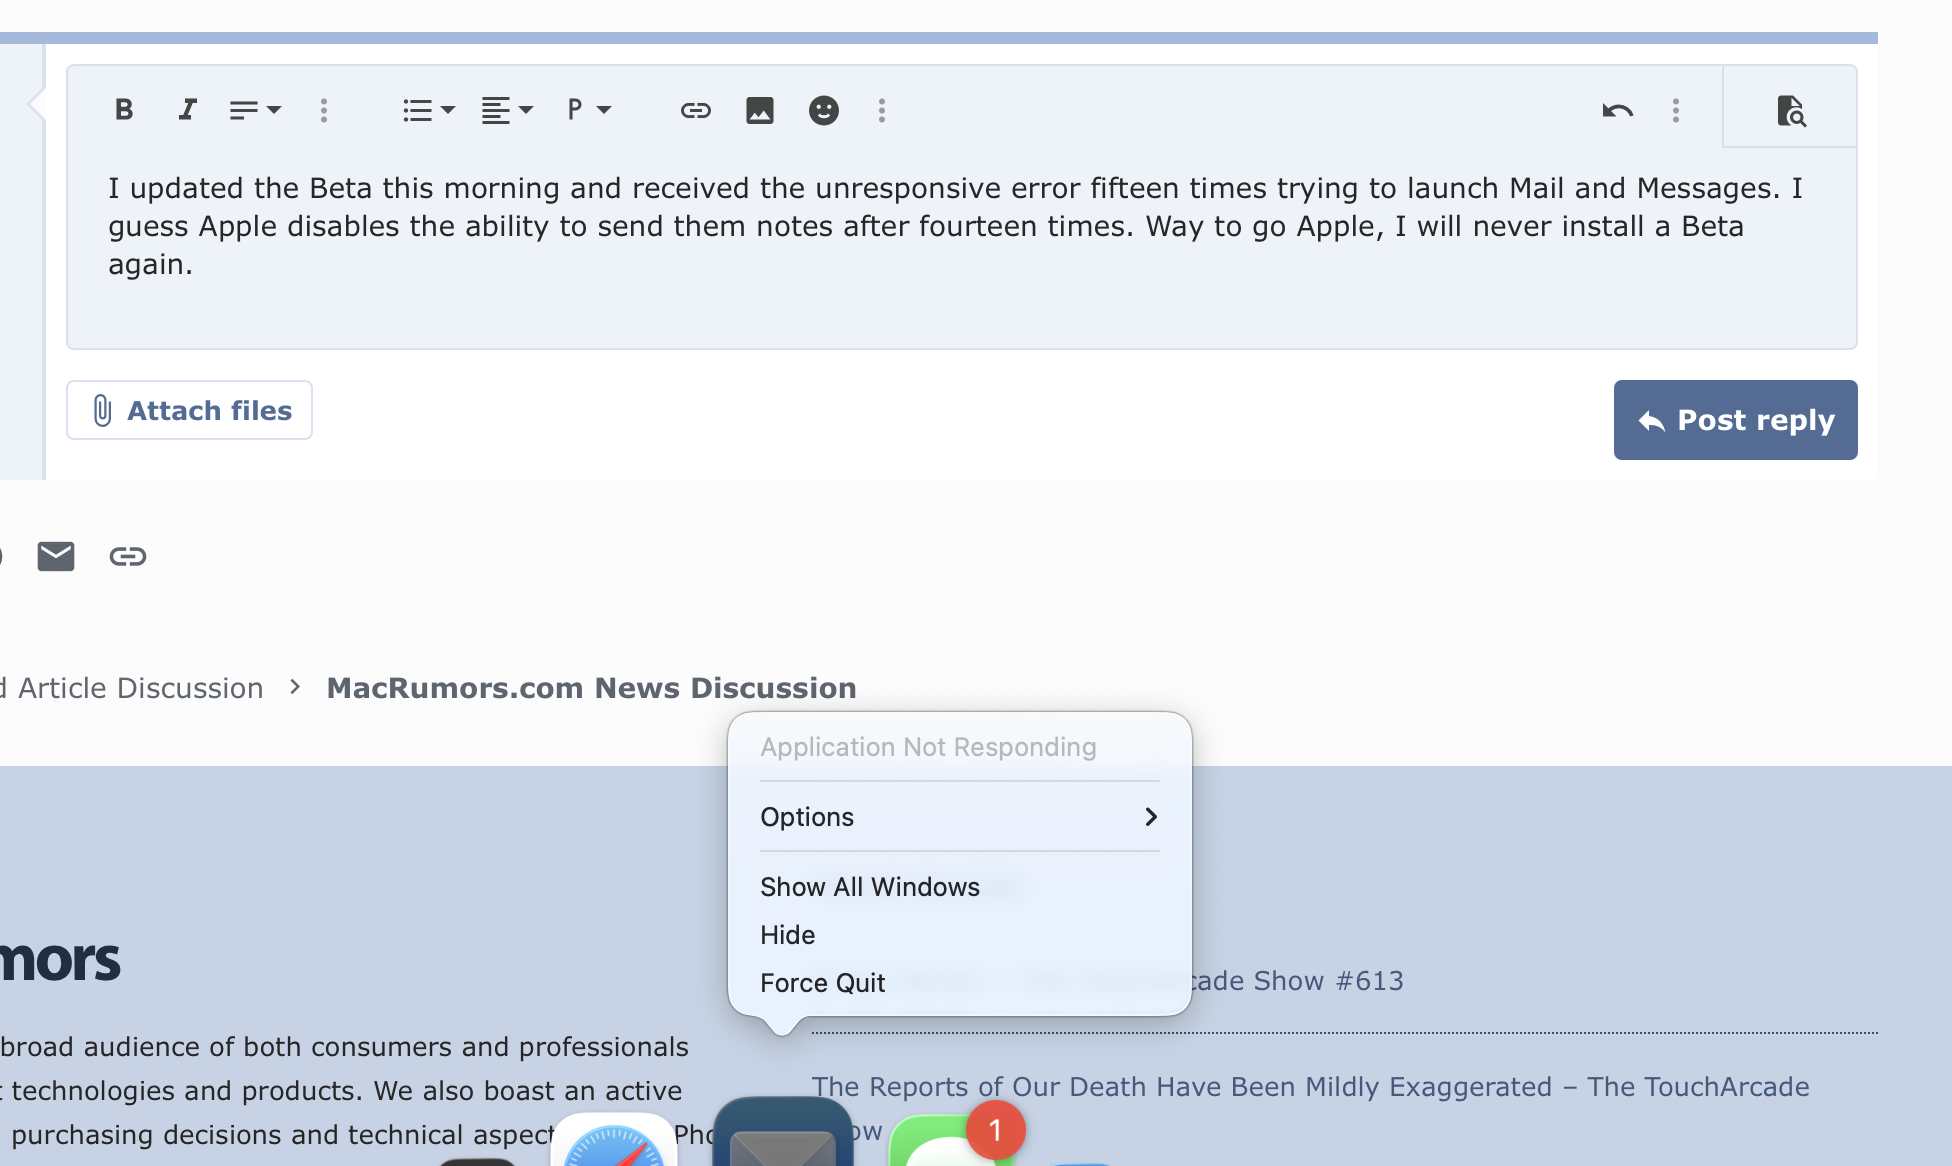Toggle bold formatting in editor

[124, 110]
